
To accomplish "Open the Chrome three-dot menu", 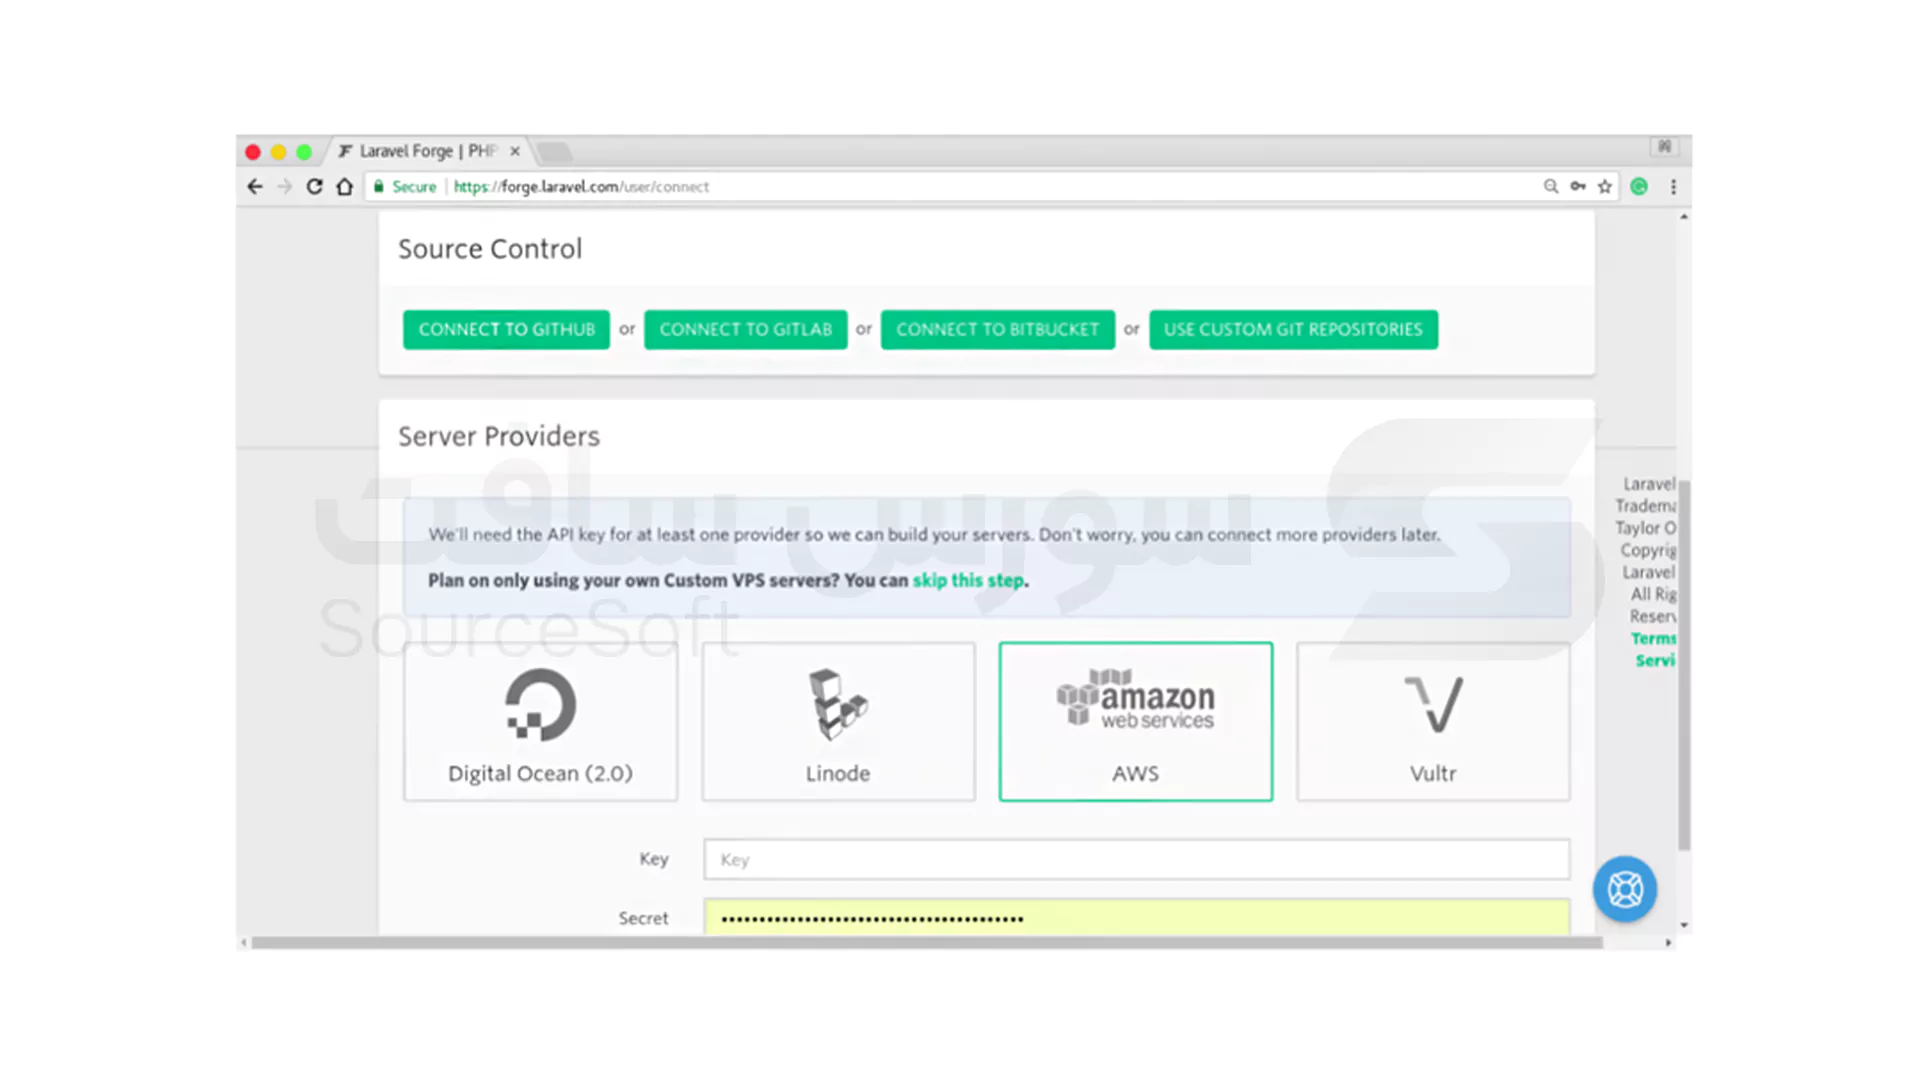I will [1674, 186].
